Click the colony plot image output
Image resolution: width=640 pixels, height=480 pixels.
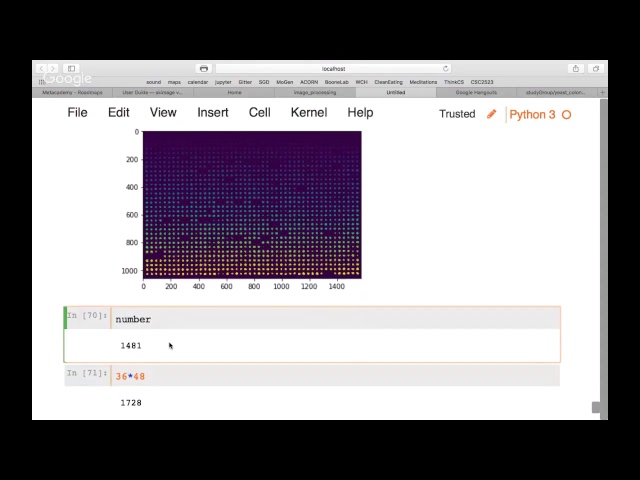tap(252, 205)
